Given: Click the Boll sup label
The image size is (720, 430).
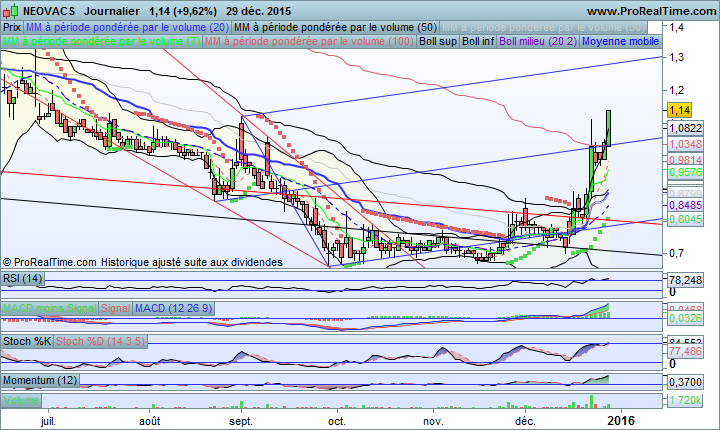Looking at the screenshot, I should tap(438, 41).
